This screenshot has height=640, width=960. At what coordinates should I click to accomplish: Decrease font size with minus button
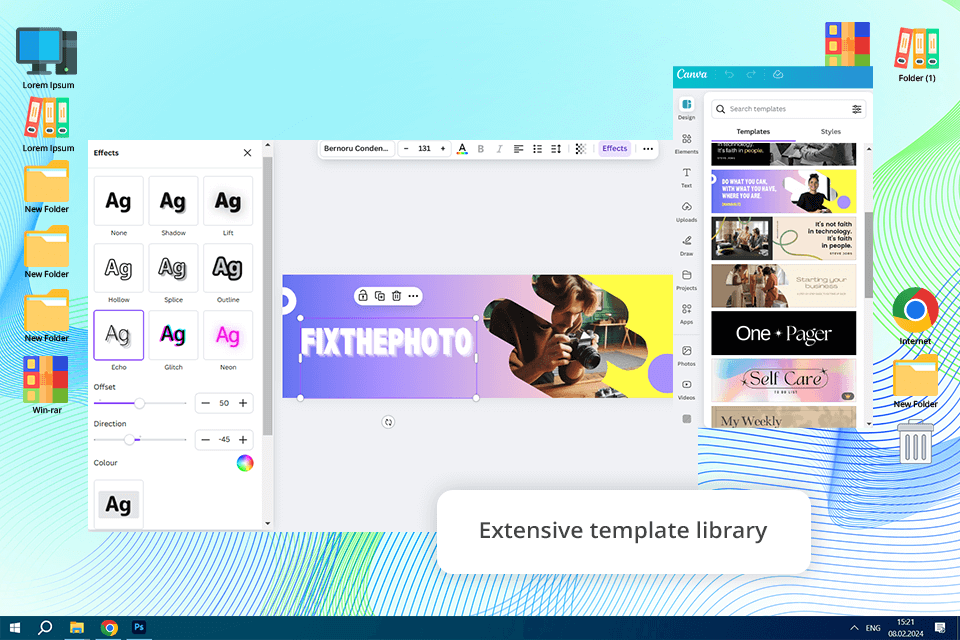pyautogui.click(x=406, y=148)
